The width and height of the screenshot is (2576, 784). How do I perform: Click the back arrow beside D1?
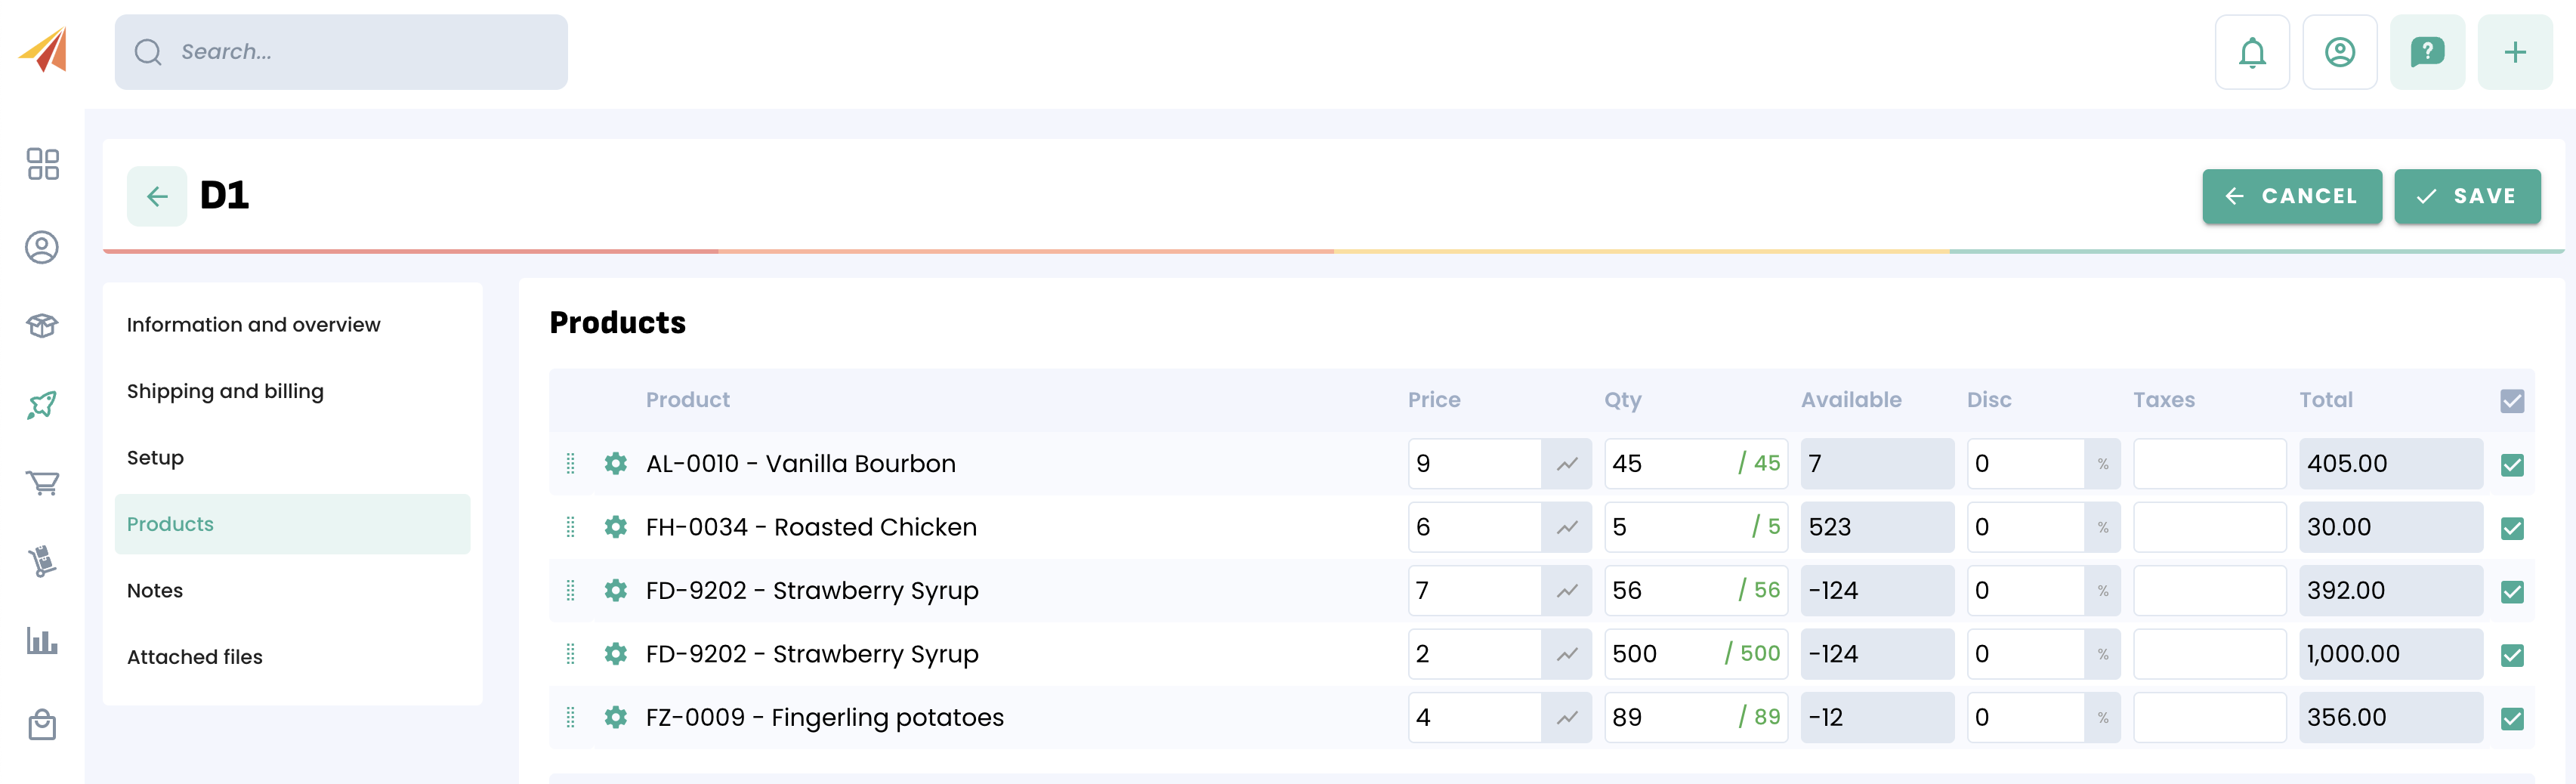[x=157, y=196]
